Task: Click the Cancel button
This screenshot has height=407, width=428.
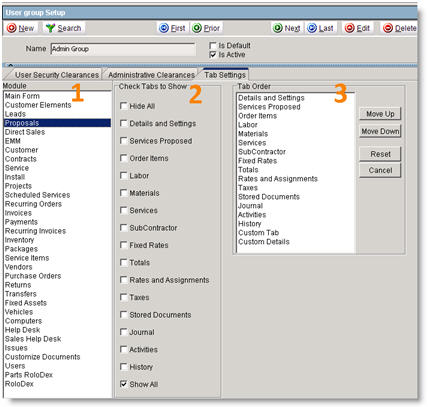Action: [x=380, y=170]
